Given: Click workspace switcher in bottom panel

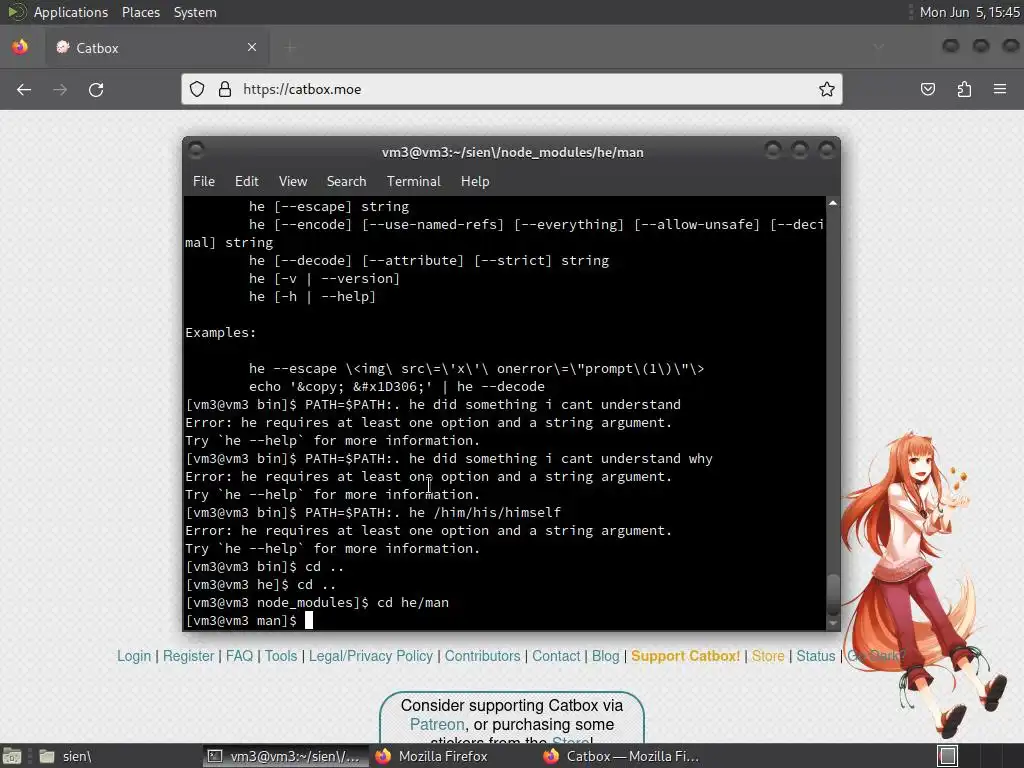Looking at the screenshot, I should [x=948, y=756].
